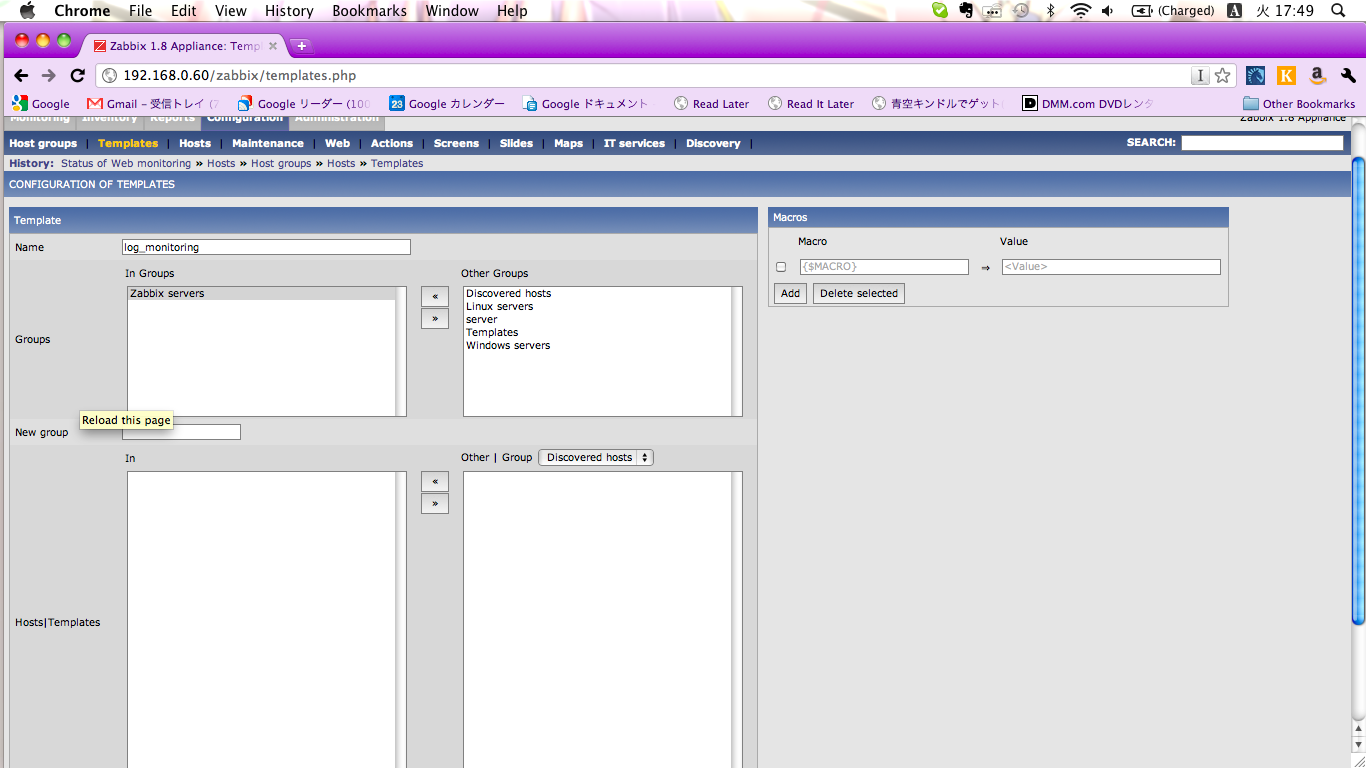
Task: Bookmark page with star icon
Action: (1222, 76)
